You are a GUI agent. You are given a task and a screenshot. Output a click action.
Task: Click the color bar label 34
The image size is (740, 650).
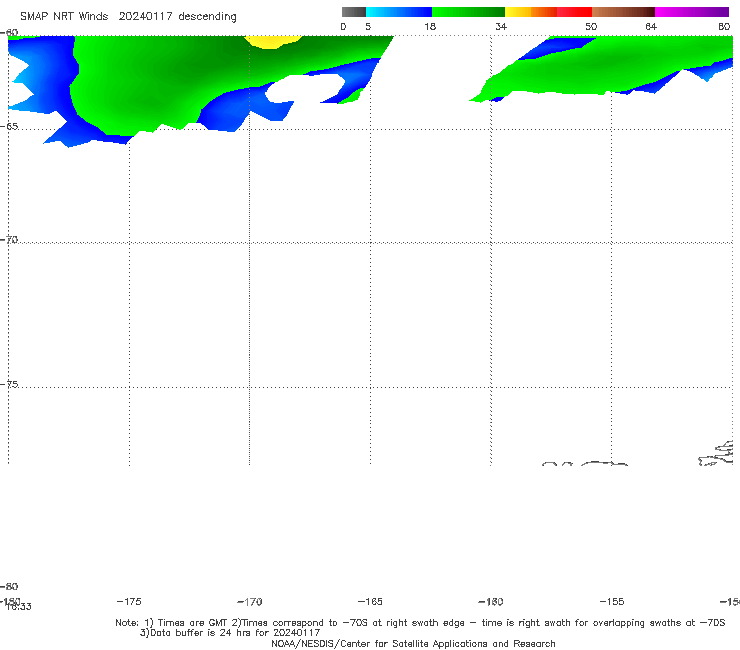coord(501,27)
